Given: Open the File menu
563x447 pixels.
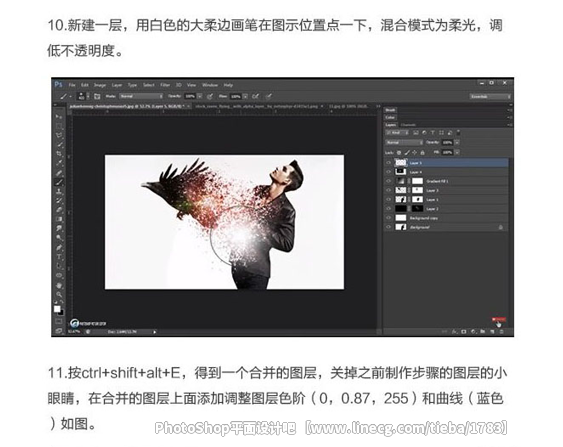Looking at the screenshot, I should [x=72, y=85].
